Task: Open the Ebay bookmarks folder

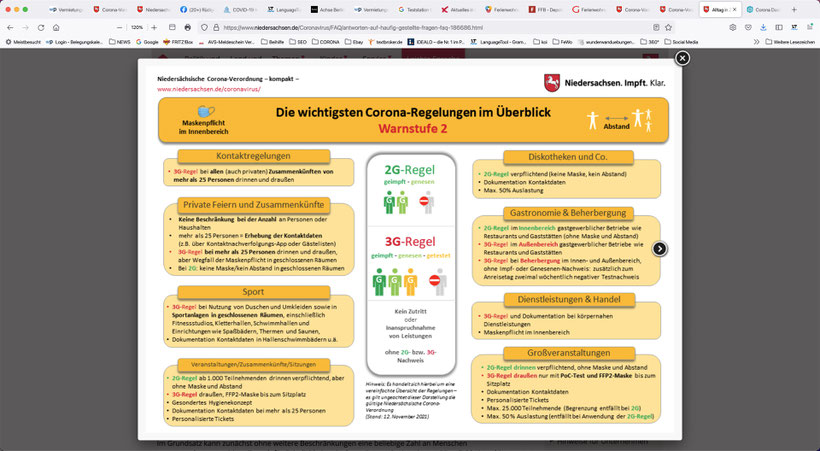Action: click(x=354, y=42)
